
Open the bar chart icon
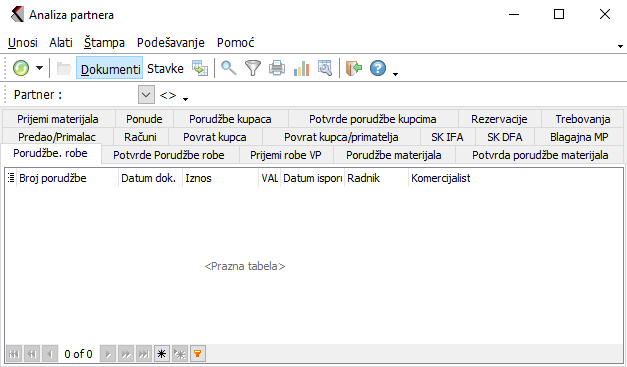302,68
